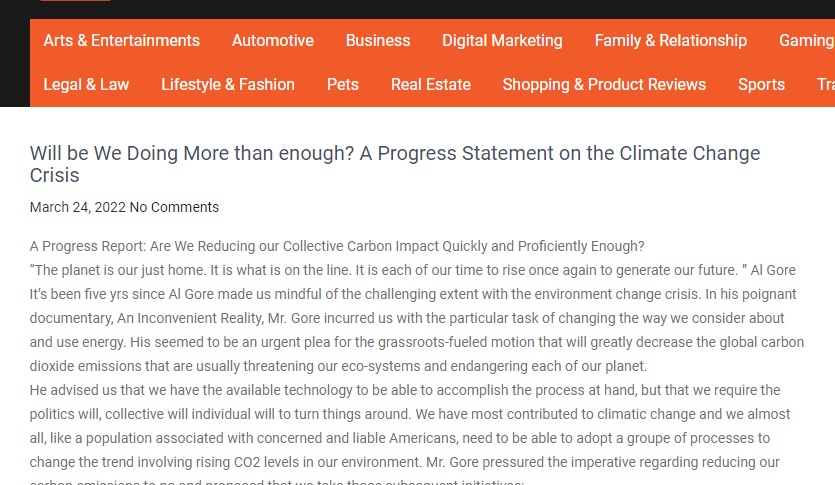
Task: Open Shopping & Product Reviews category
Action: (x=604, y=85)
